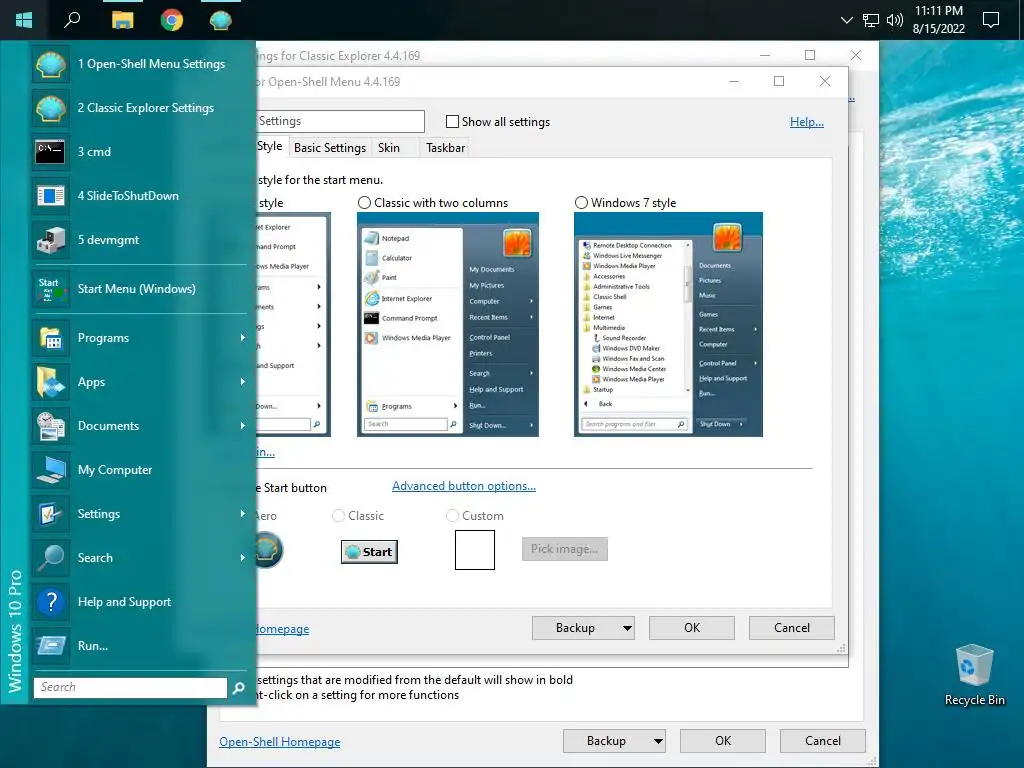Select the Recycle Bin desktop icon
The width and height of the screenshot is (1024, 768).
[974, 675]
